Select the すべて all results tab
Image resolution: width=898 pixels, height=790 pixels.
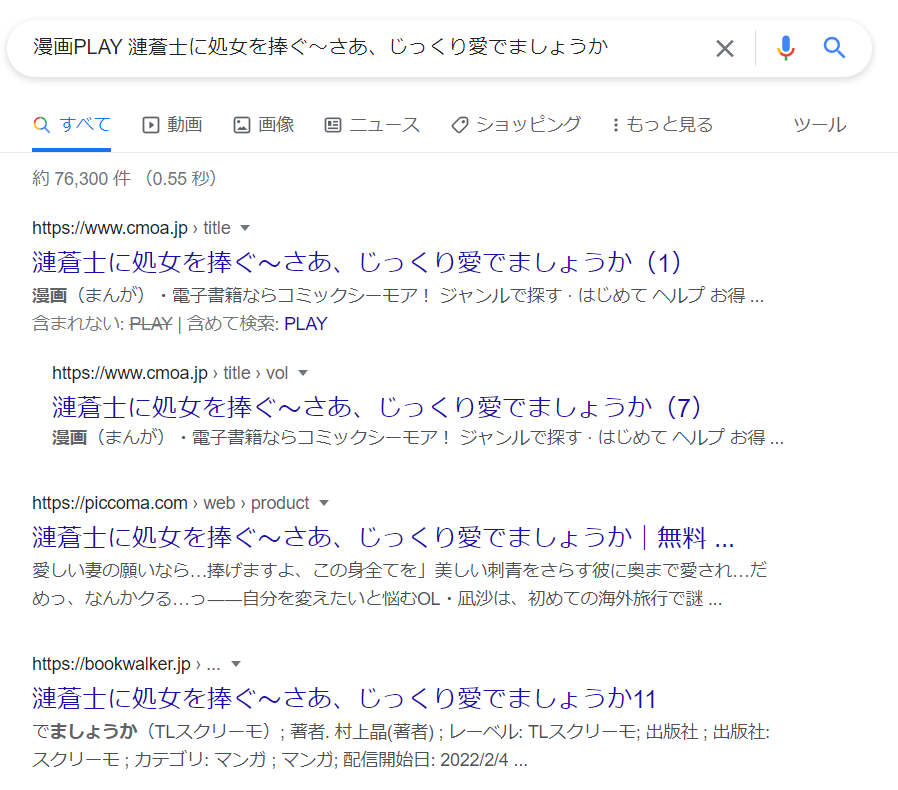[x=72, y=125]
